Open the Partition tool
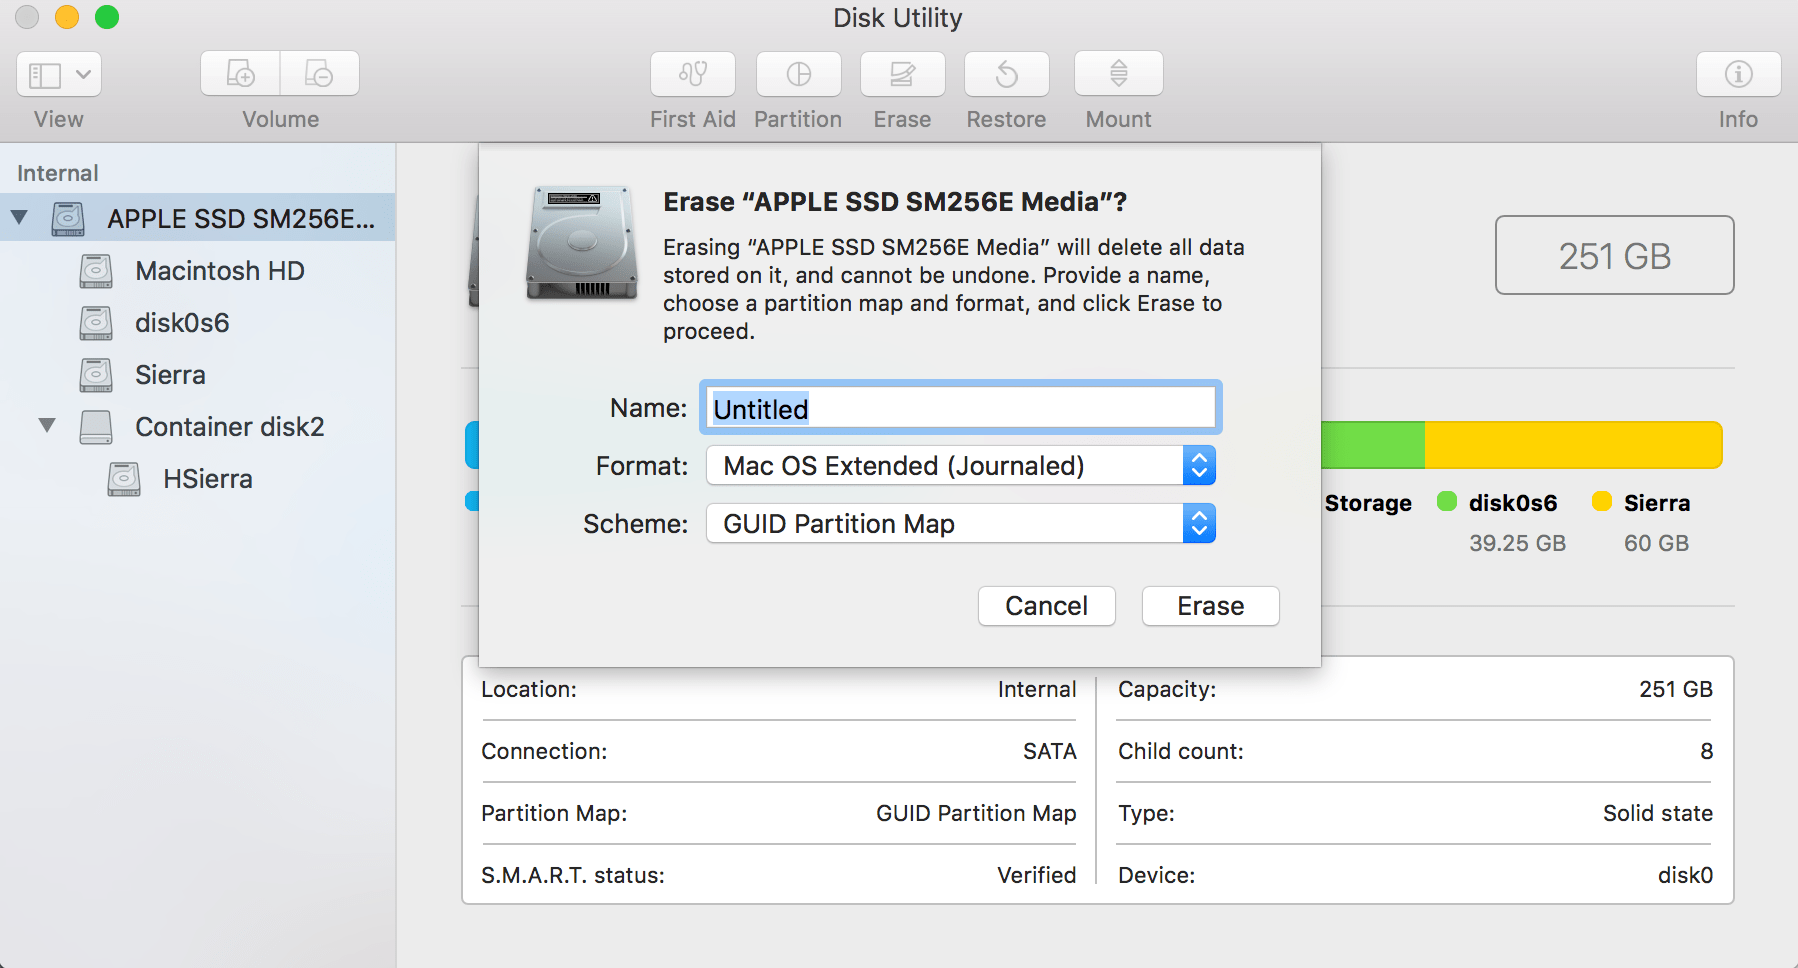Screen dimensions: 1798x968 point(799,74)
